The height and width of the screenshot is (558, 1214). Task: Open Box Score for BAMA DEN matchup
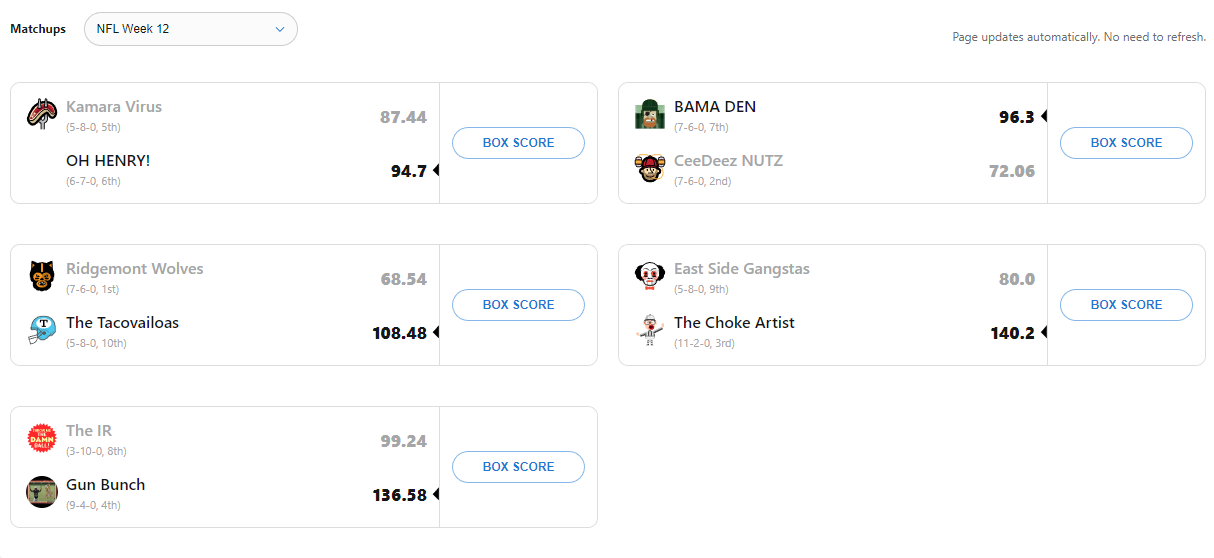1126,143
